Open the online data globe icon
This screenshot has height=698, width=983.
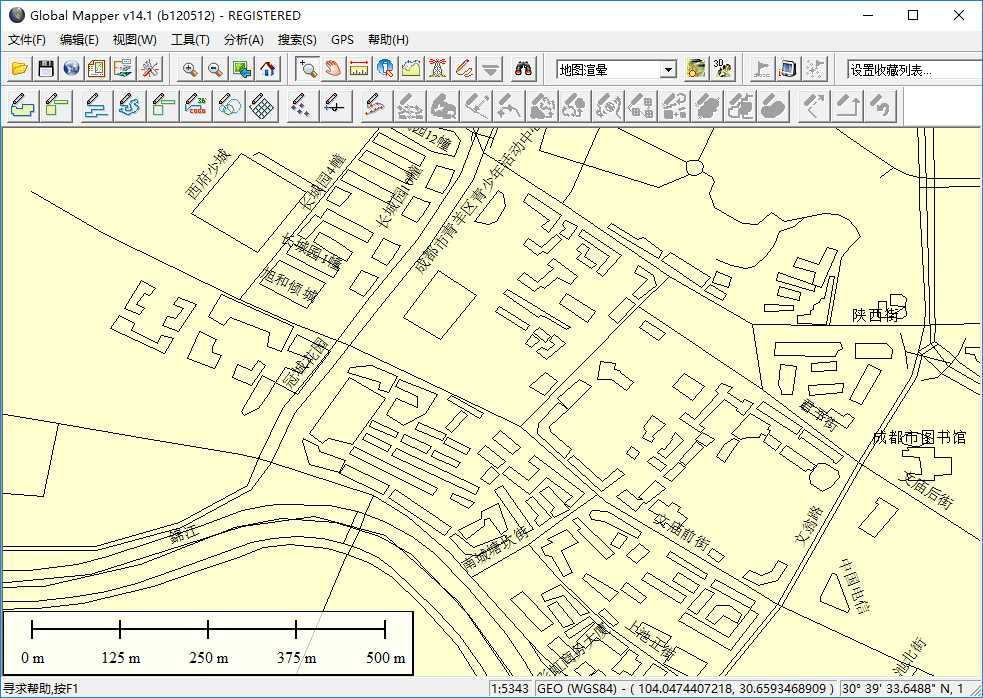pos(71,68)
